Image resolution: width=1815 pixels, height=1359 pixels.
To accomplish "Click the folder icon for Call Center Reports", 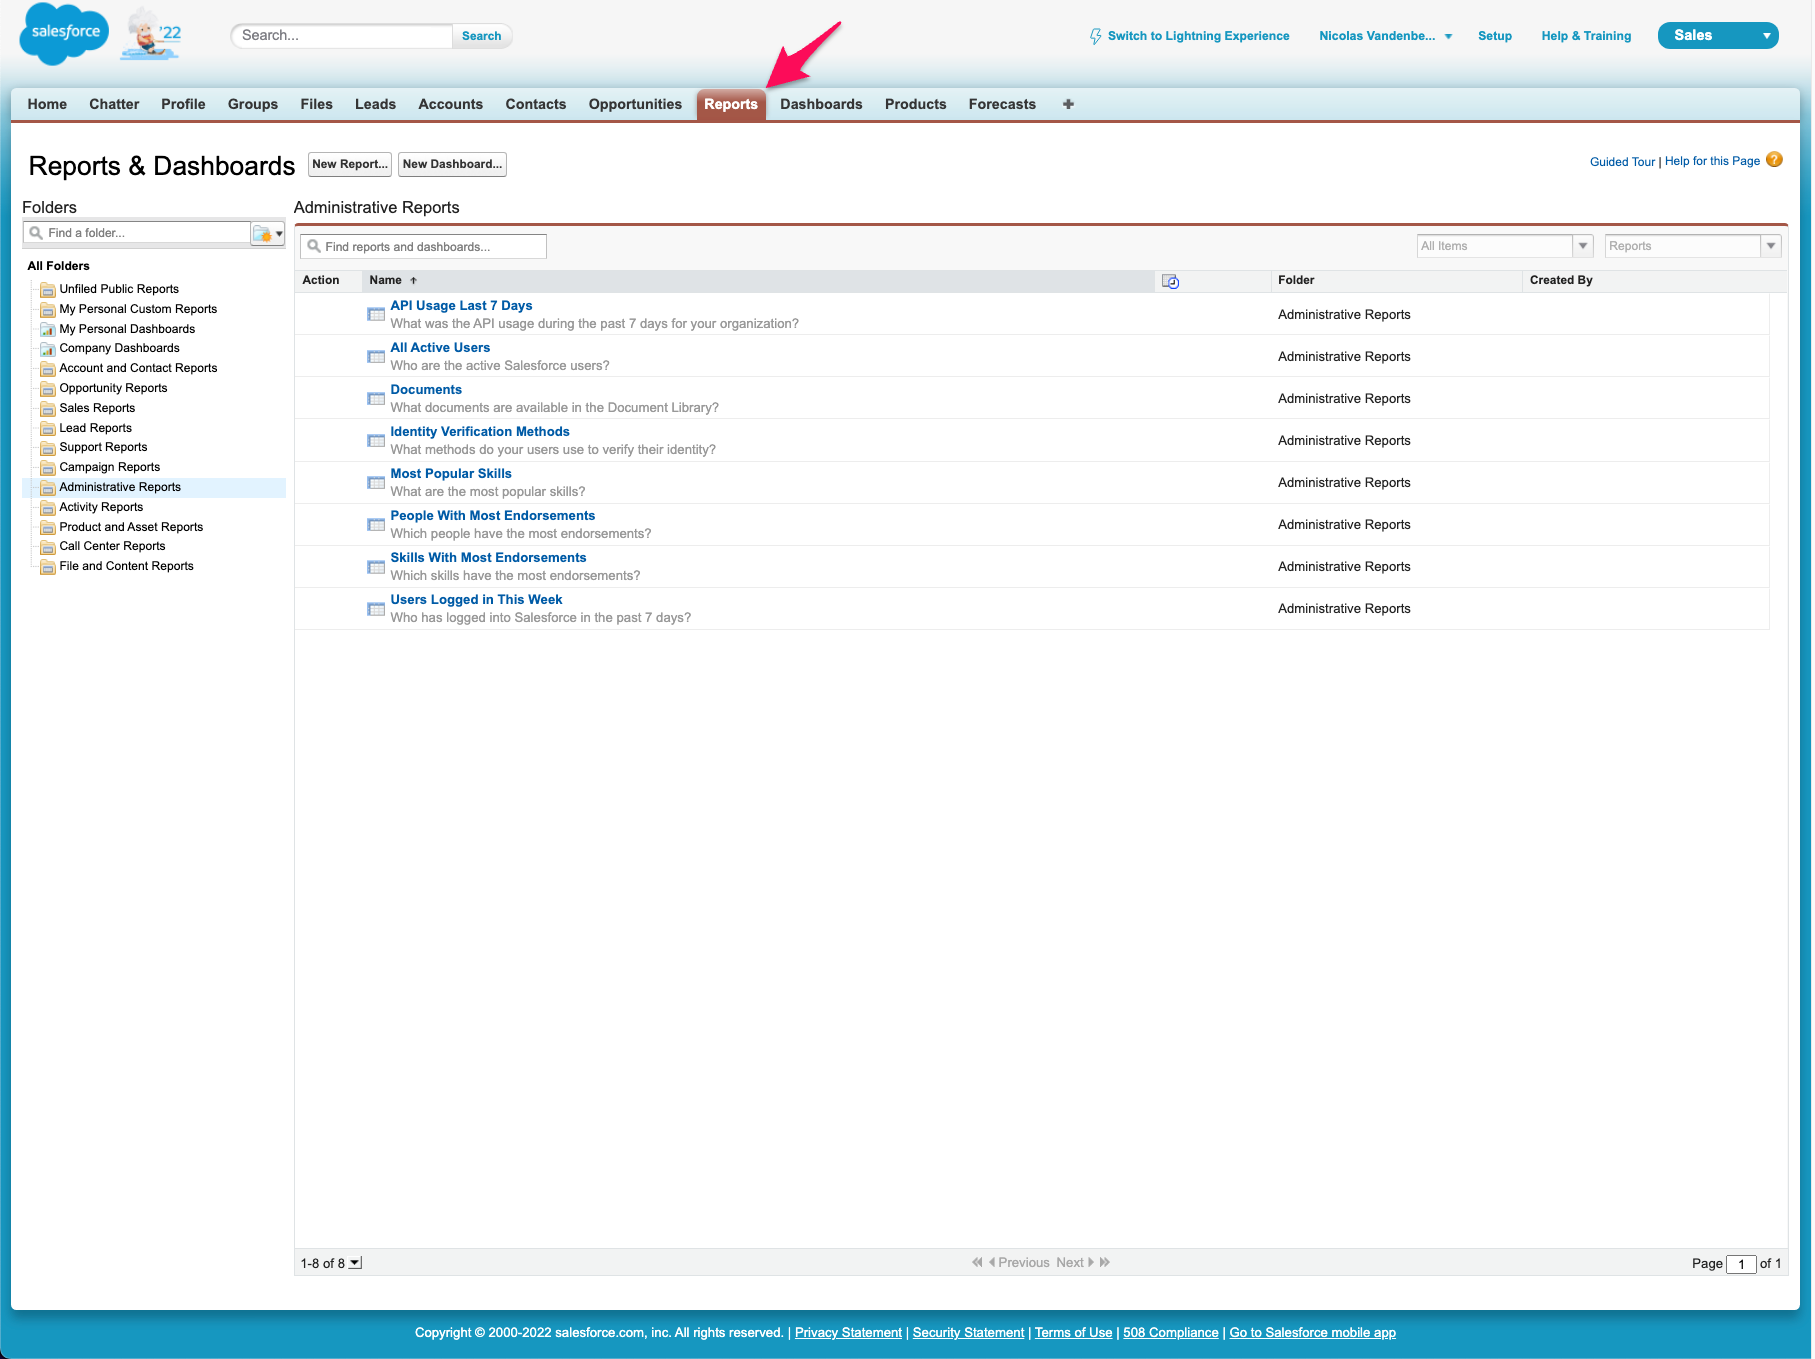I will tap(47, 547).
